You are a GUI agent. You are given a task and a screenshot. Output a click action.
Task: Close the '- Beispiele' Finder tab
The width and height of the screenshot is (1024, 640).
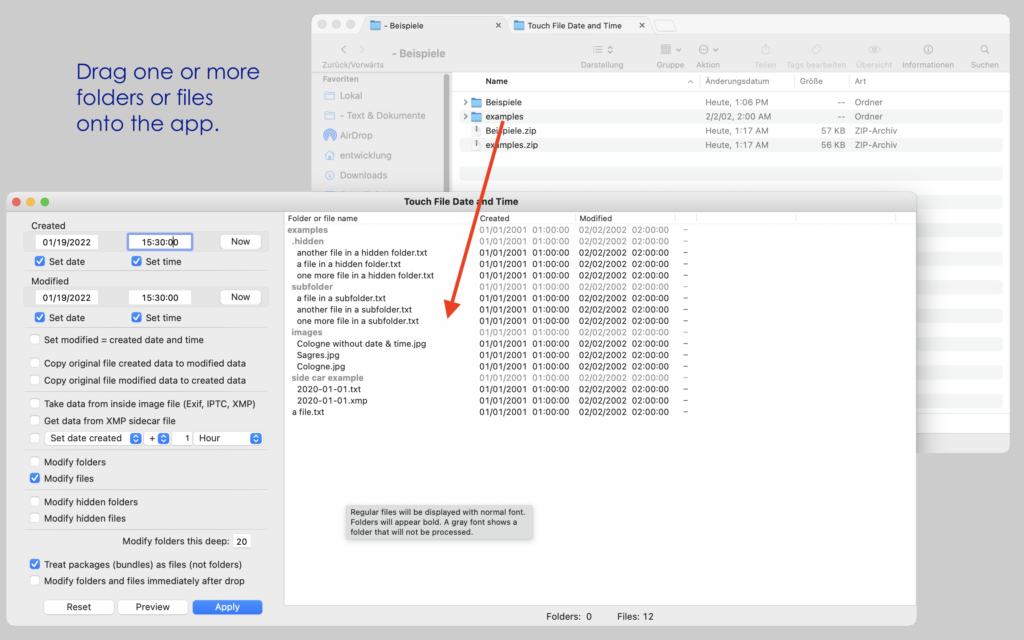[498, 25]
